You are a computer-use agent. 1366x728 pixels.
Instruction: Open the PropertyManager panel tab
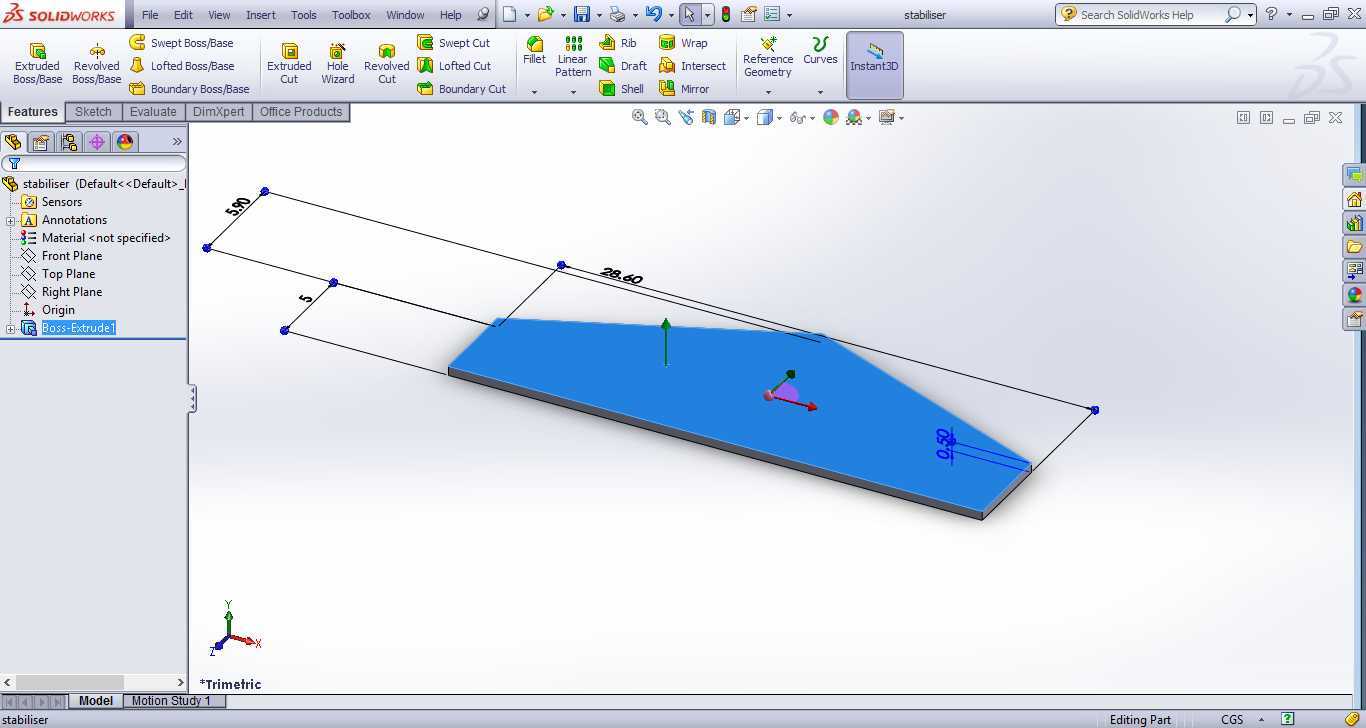(x=41, y=142)
